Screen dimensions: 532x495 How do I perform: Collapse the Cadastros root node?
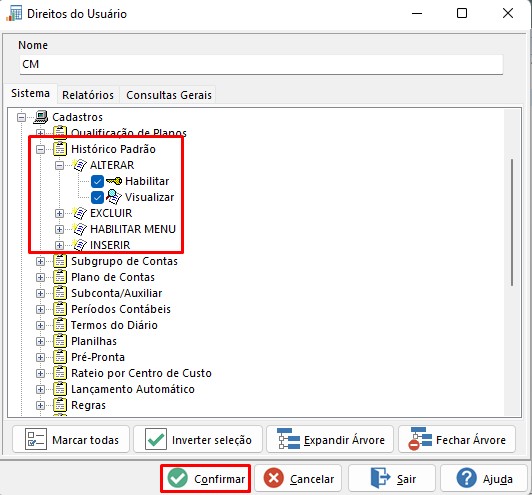[x=21, y=117]
